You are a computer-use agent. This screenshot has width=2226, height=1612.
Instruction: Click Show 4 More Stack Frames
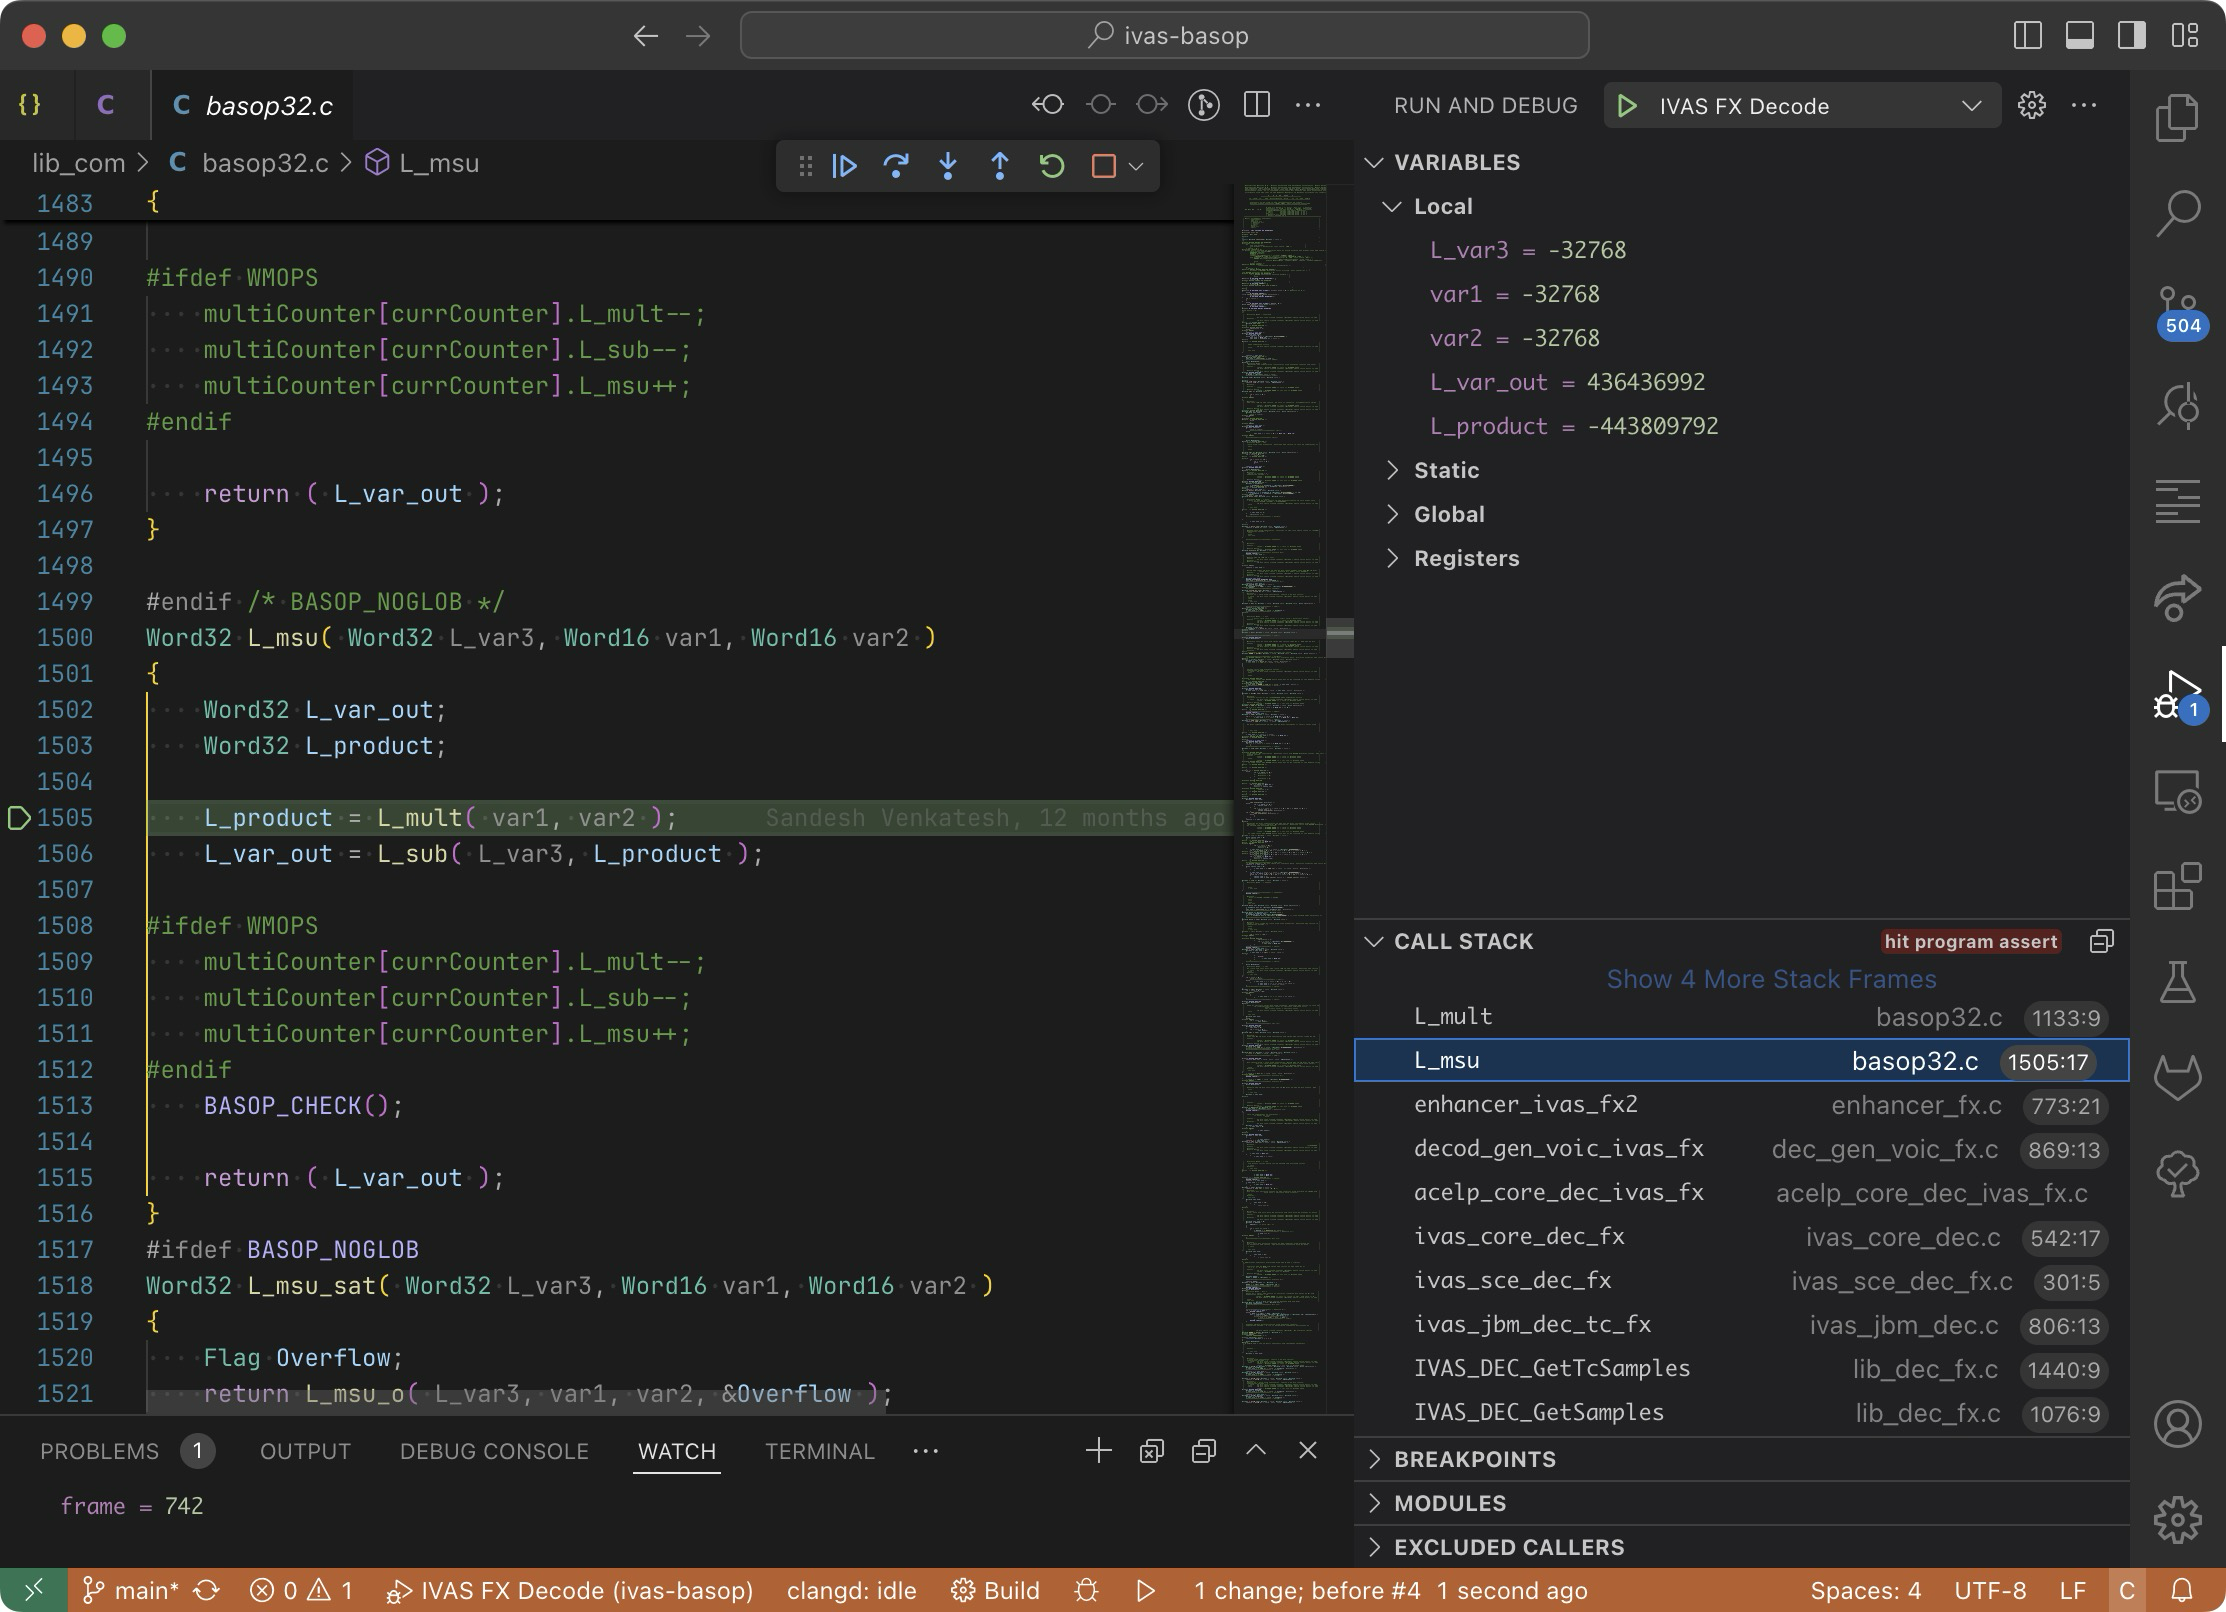1770,979
